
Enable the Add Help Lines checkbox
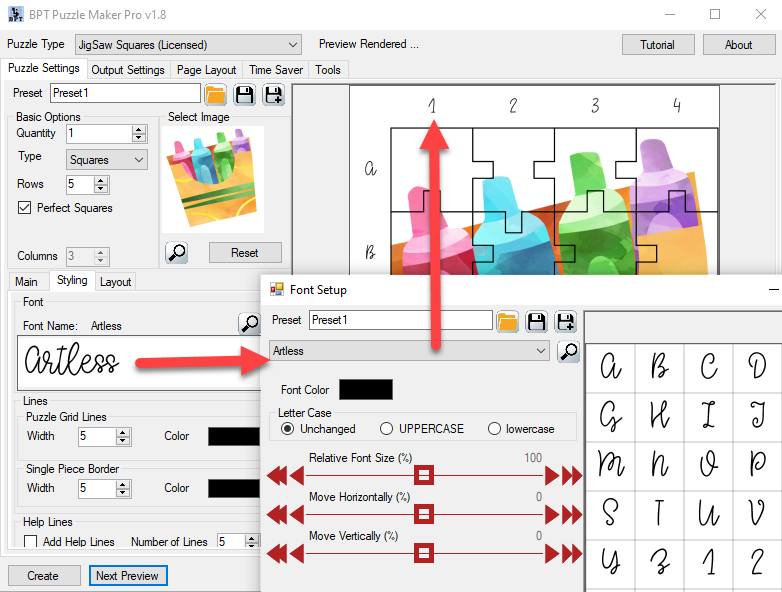[29, 542]
